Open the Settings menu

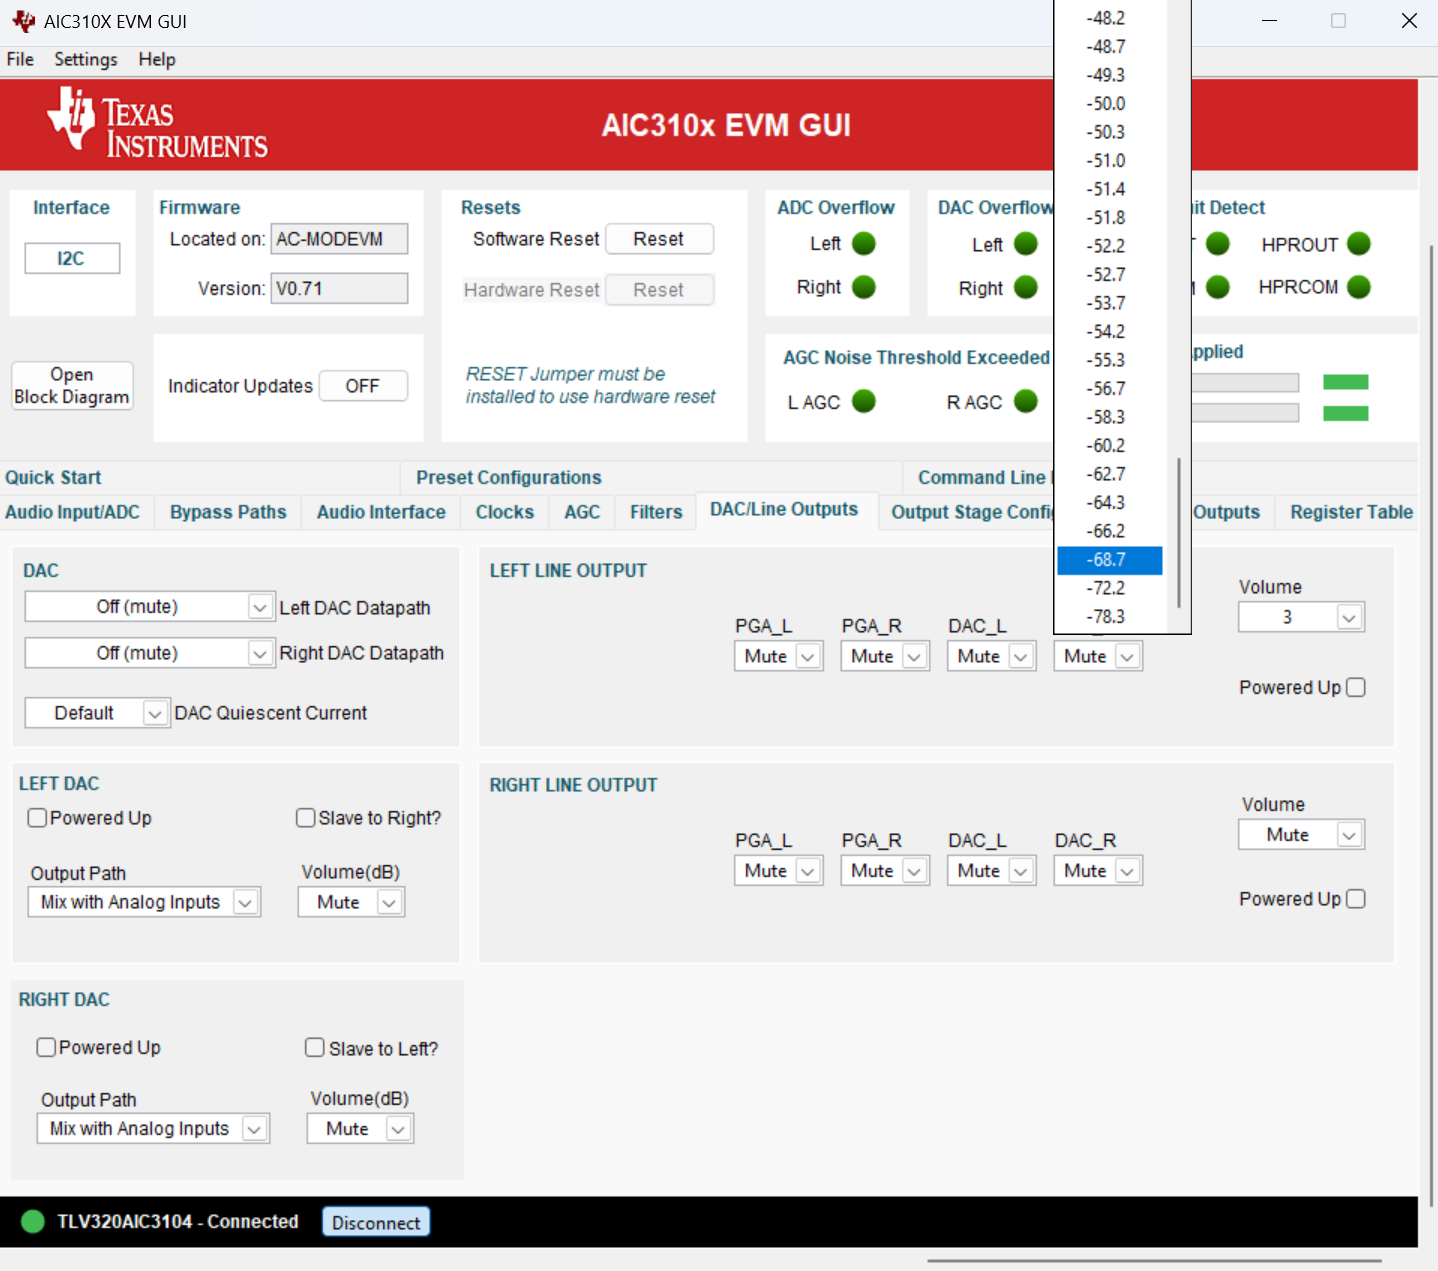(85, 59)
